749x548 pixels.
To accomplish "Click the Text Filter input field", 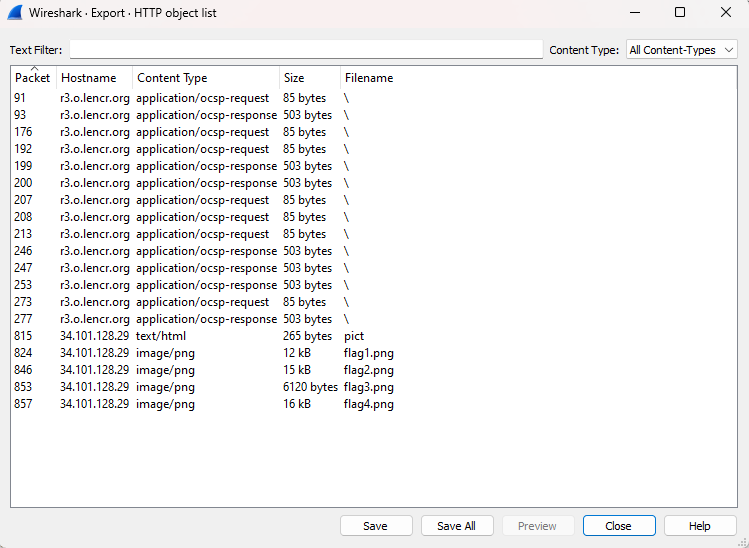I will 306,50.
